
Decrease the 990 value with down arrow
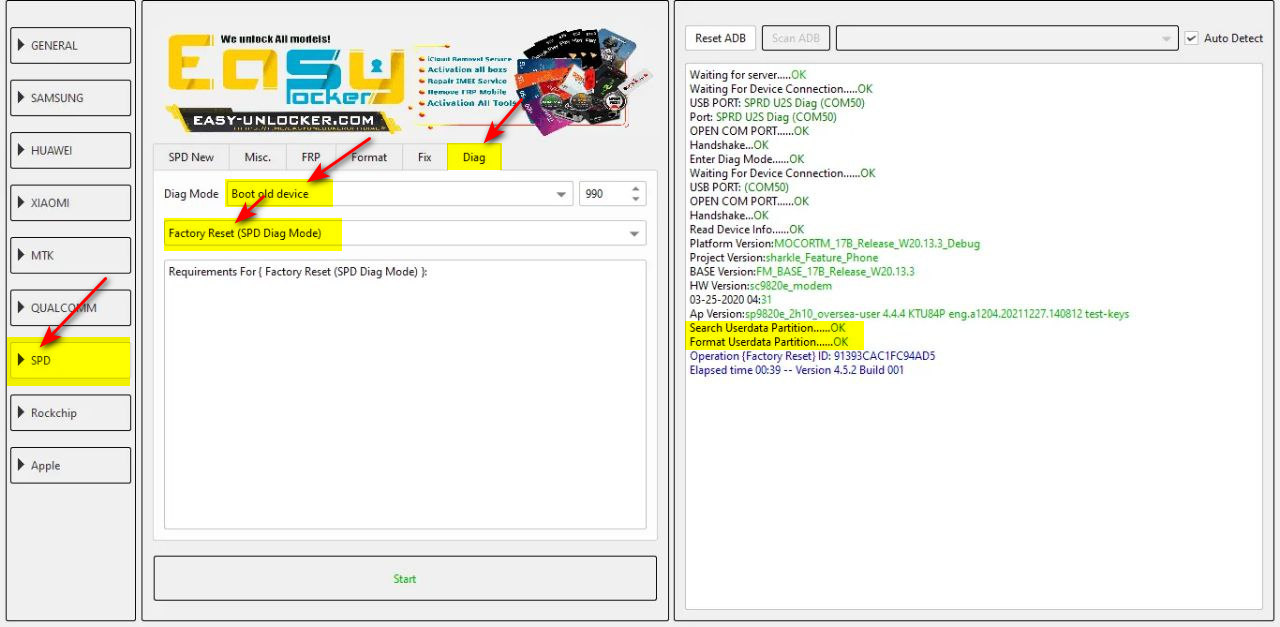tap(636, 200)
